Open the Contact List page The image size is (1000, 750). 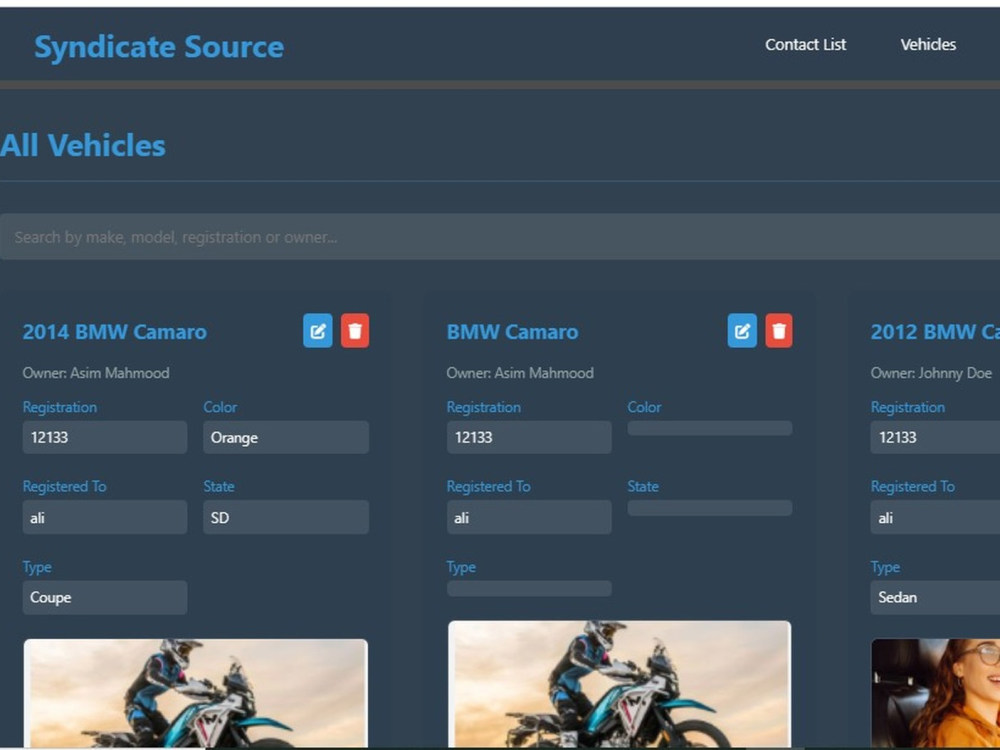pos(805,44)
